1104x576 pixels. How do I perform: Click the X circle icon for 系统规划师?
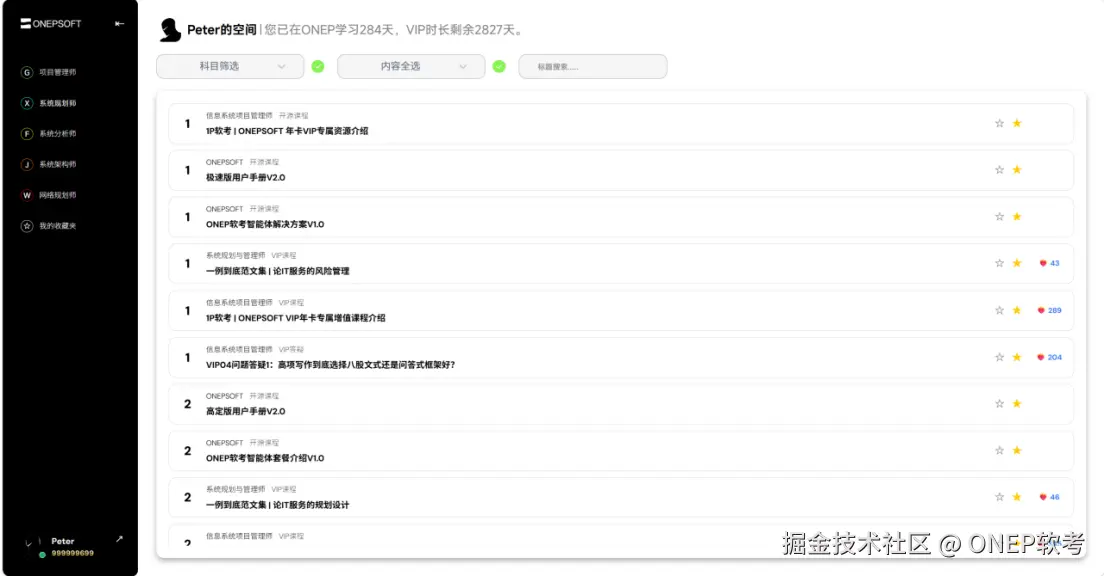click(27, 103)
